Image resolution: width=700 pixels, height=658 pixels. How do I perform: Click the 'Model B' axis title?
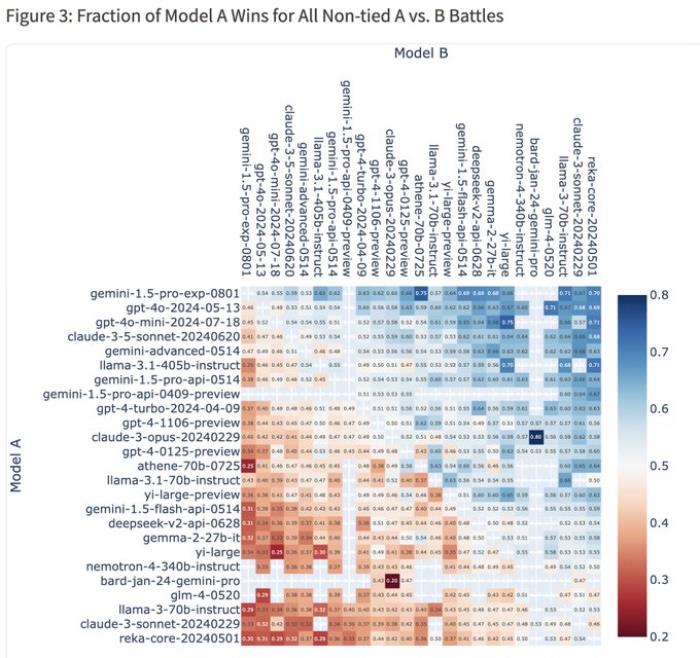[x=421, y=53]
